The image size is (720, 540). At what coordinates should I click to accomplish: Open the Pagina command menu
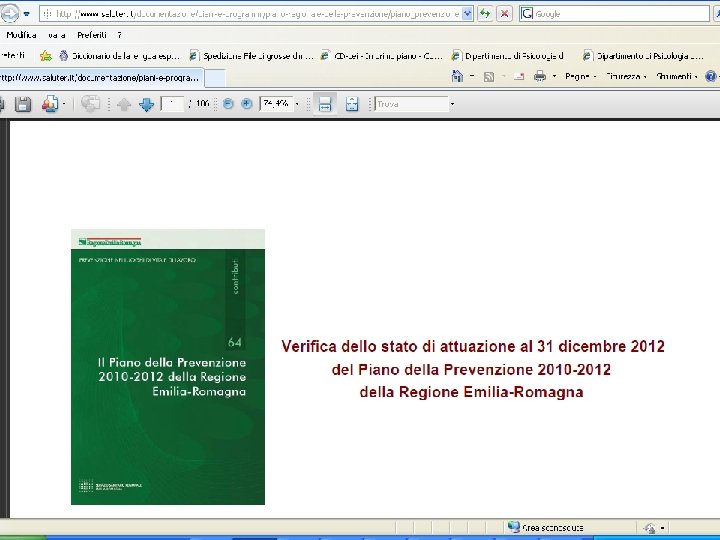pyautogui.click(x=580, y=76)
